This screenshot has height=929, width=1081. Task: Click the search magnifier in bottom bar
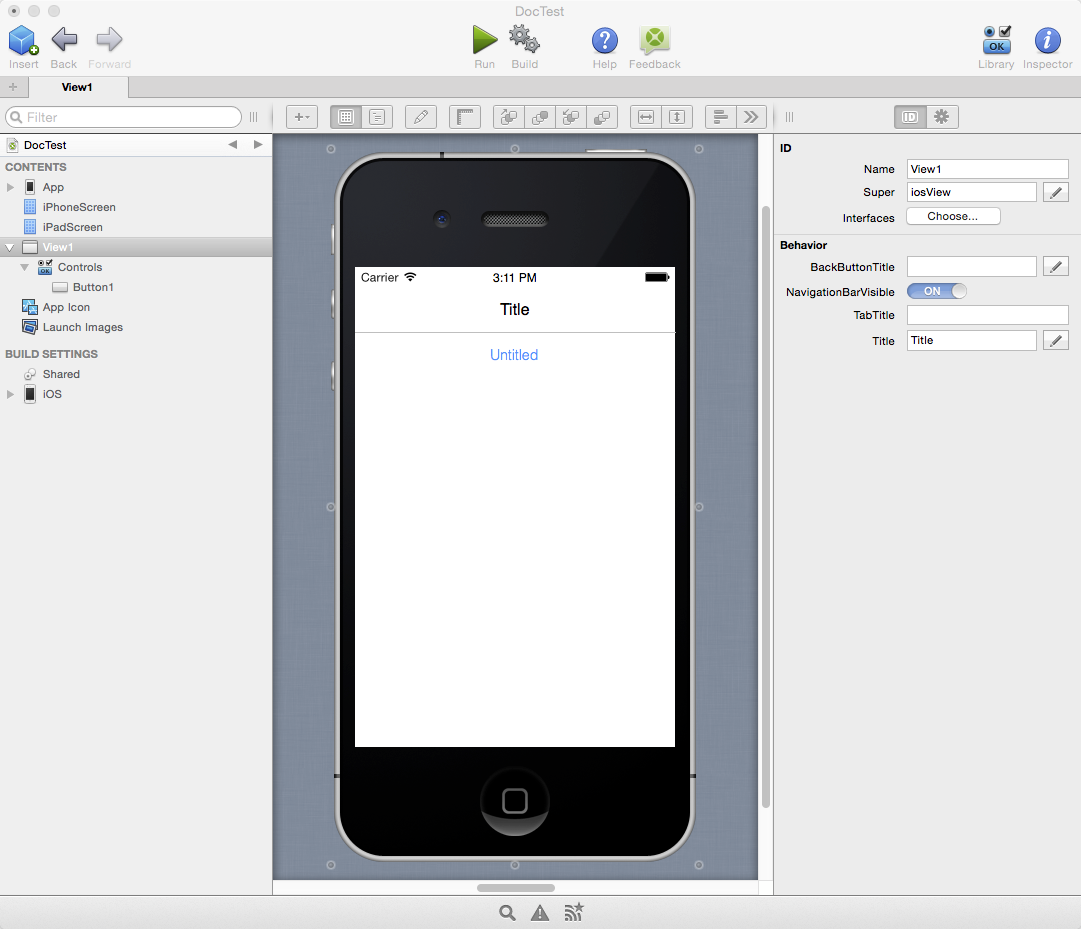[x=508, y=912]
